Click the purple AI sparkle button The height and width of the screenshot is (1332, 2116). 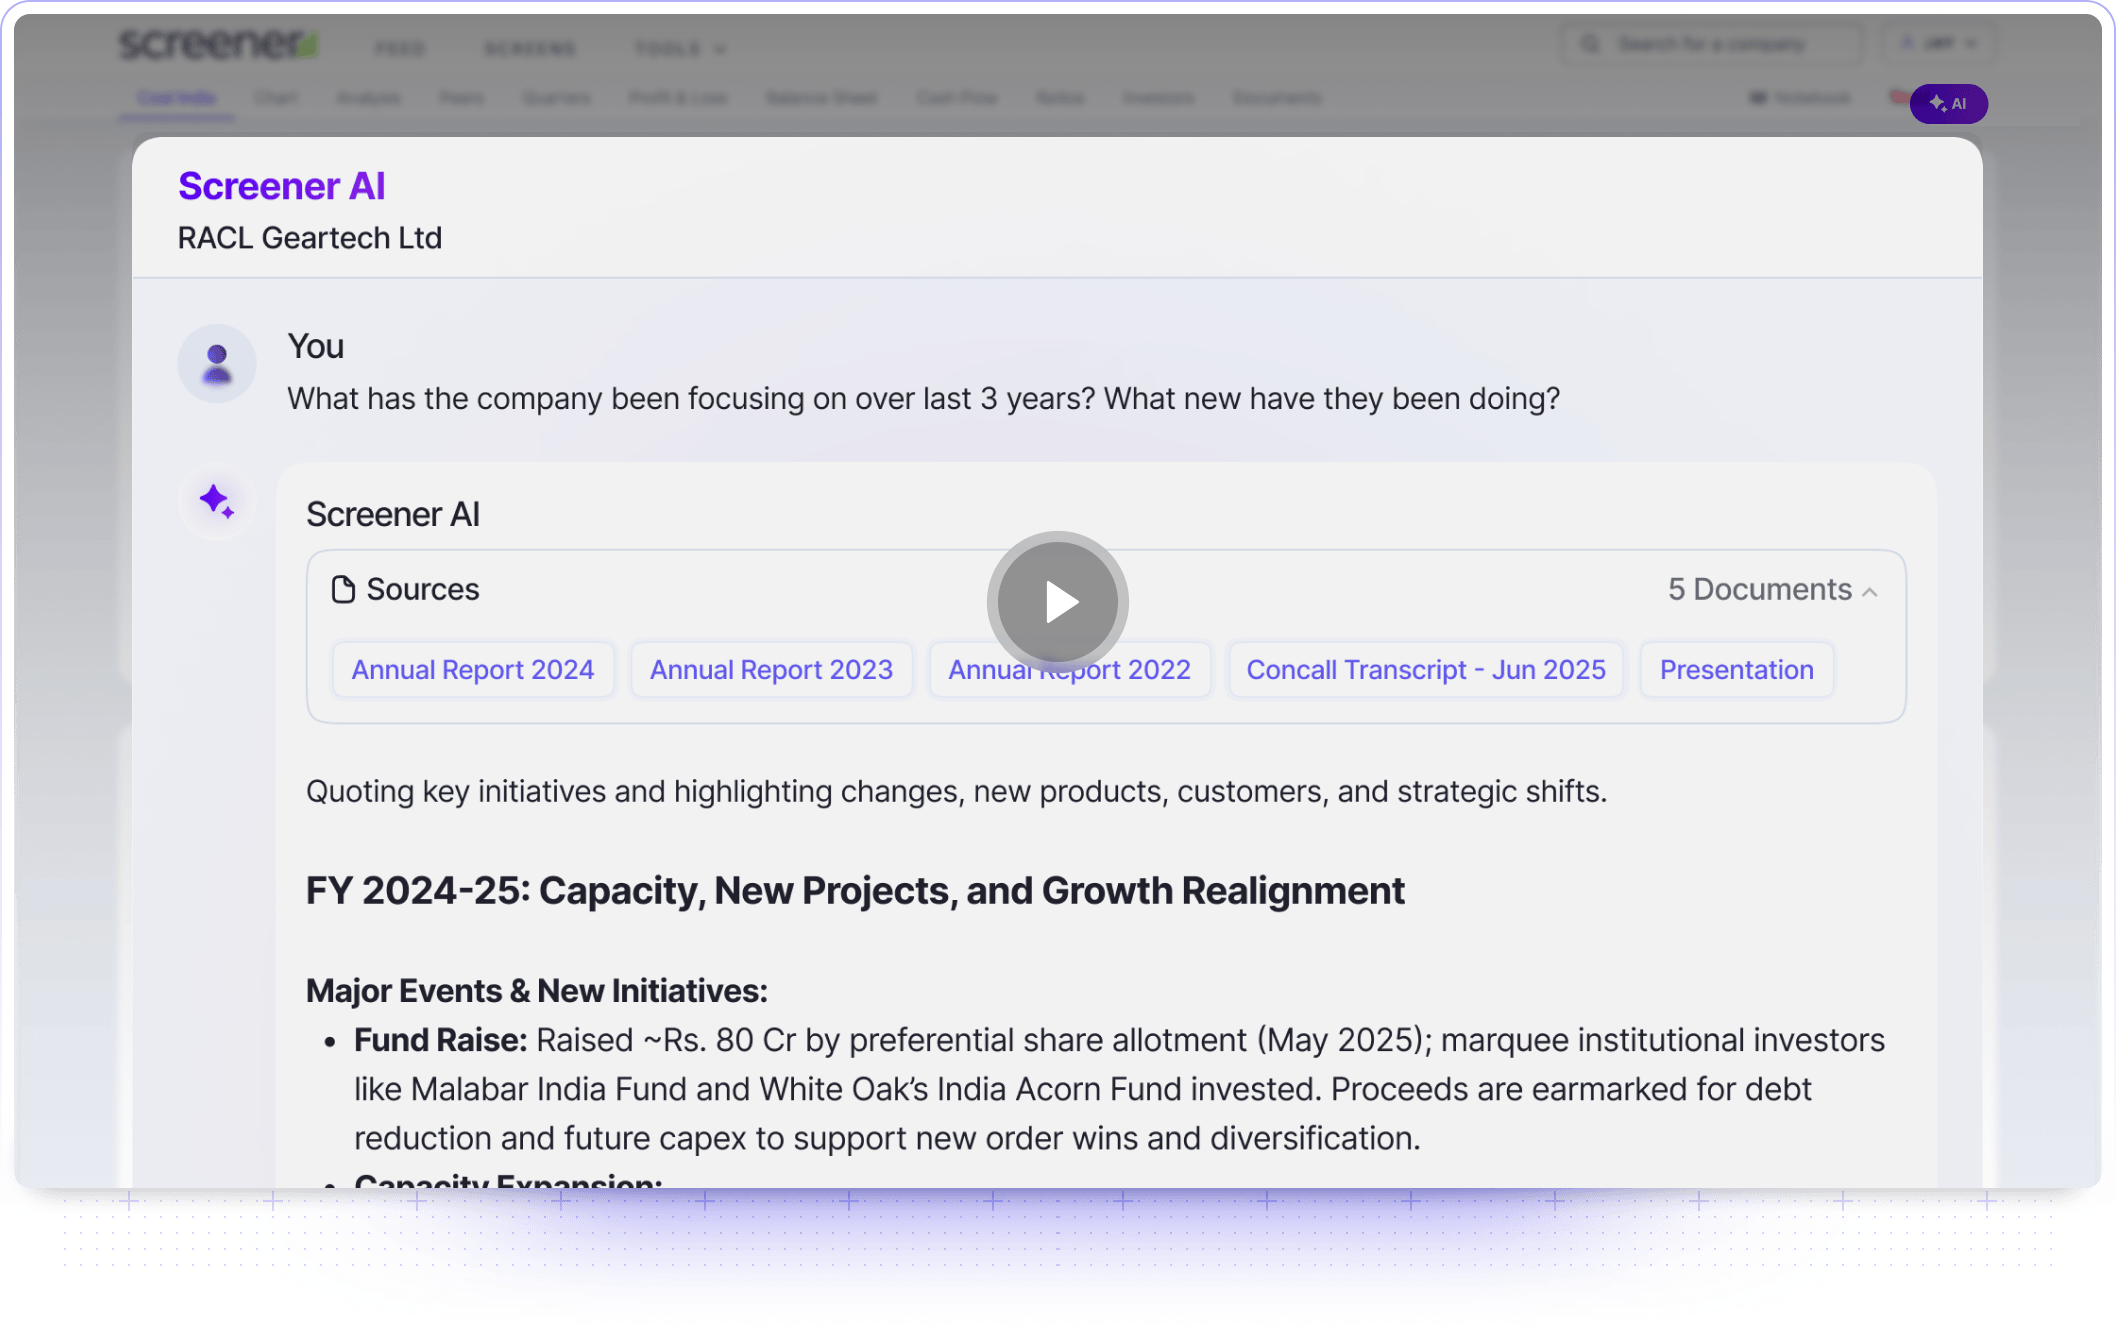(x=1948, y=103)
